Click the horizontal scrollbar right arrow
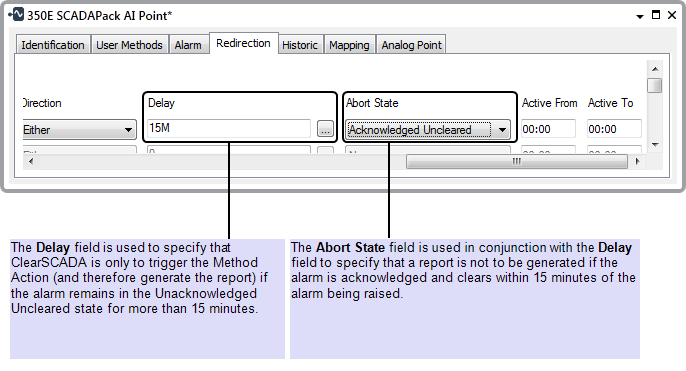 (637, 161)
